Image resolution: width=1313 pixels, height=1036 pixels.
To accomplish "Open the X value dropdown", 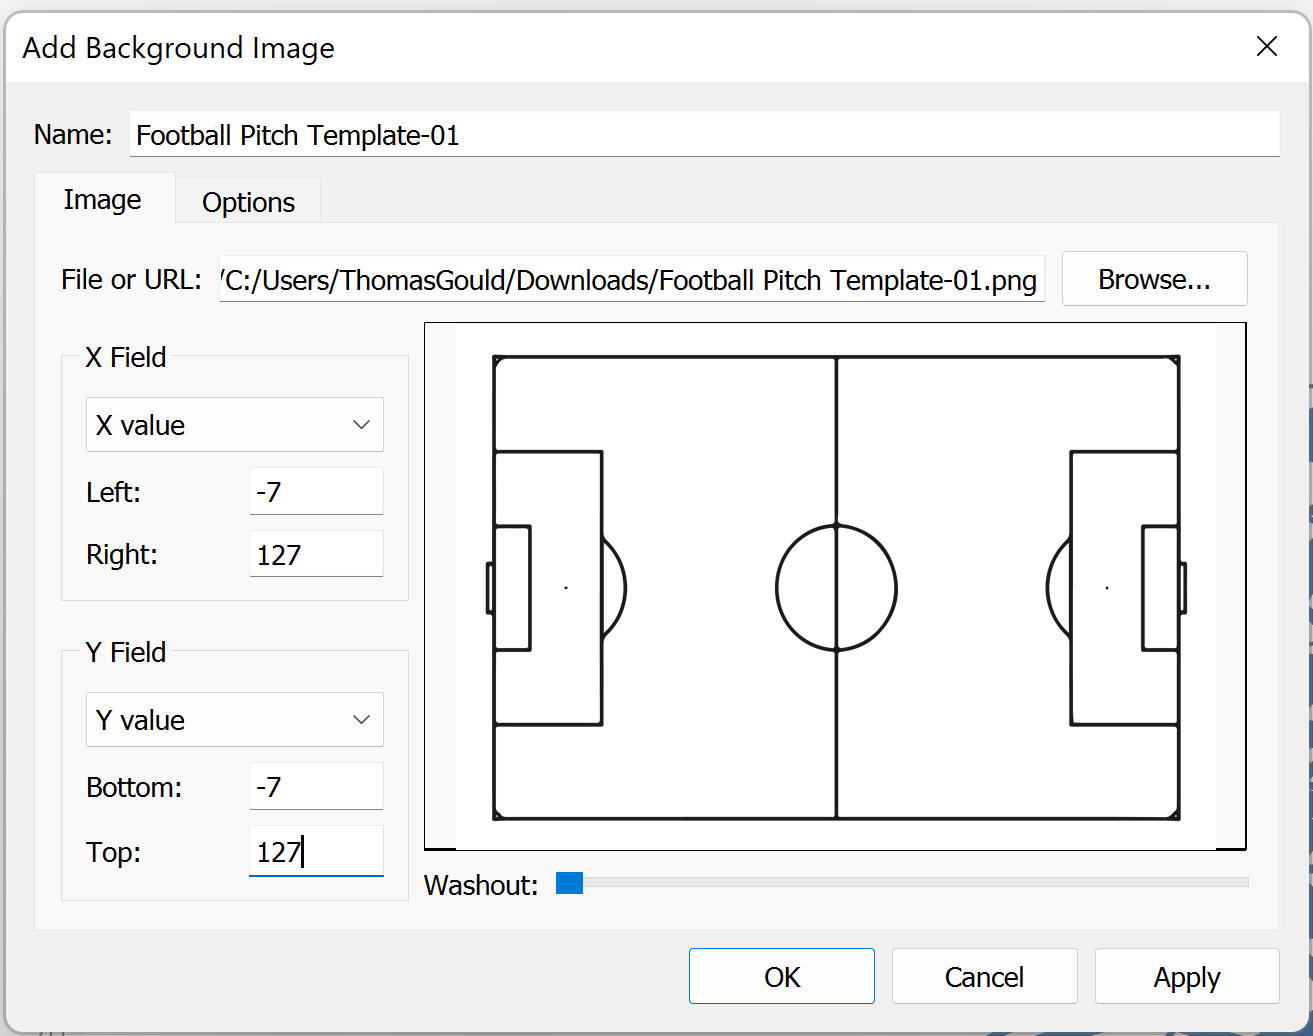I will point(234,425).
